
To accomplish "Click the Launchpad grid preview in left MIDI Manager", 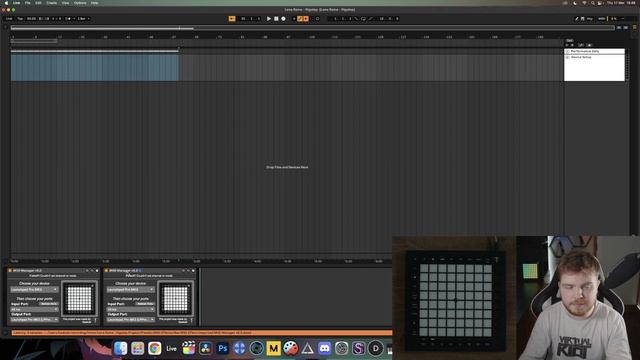I will (x=79, y=299).
